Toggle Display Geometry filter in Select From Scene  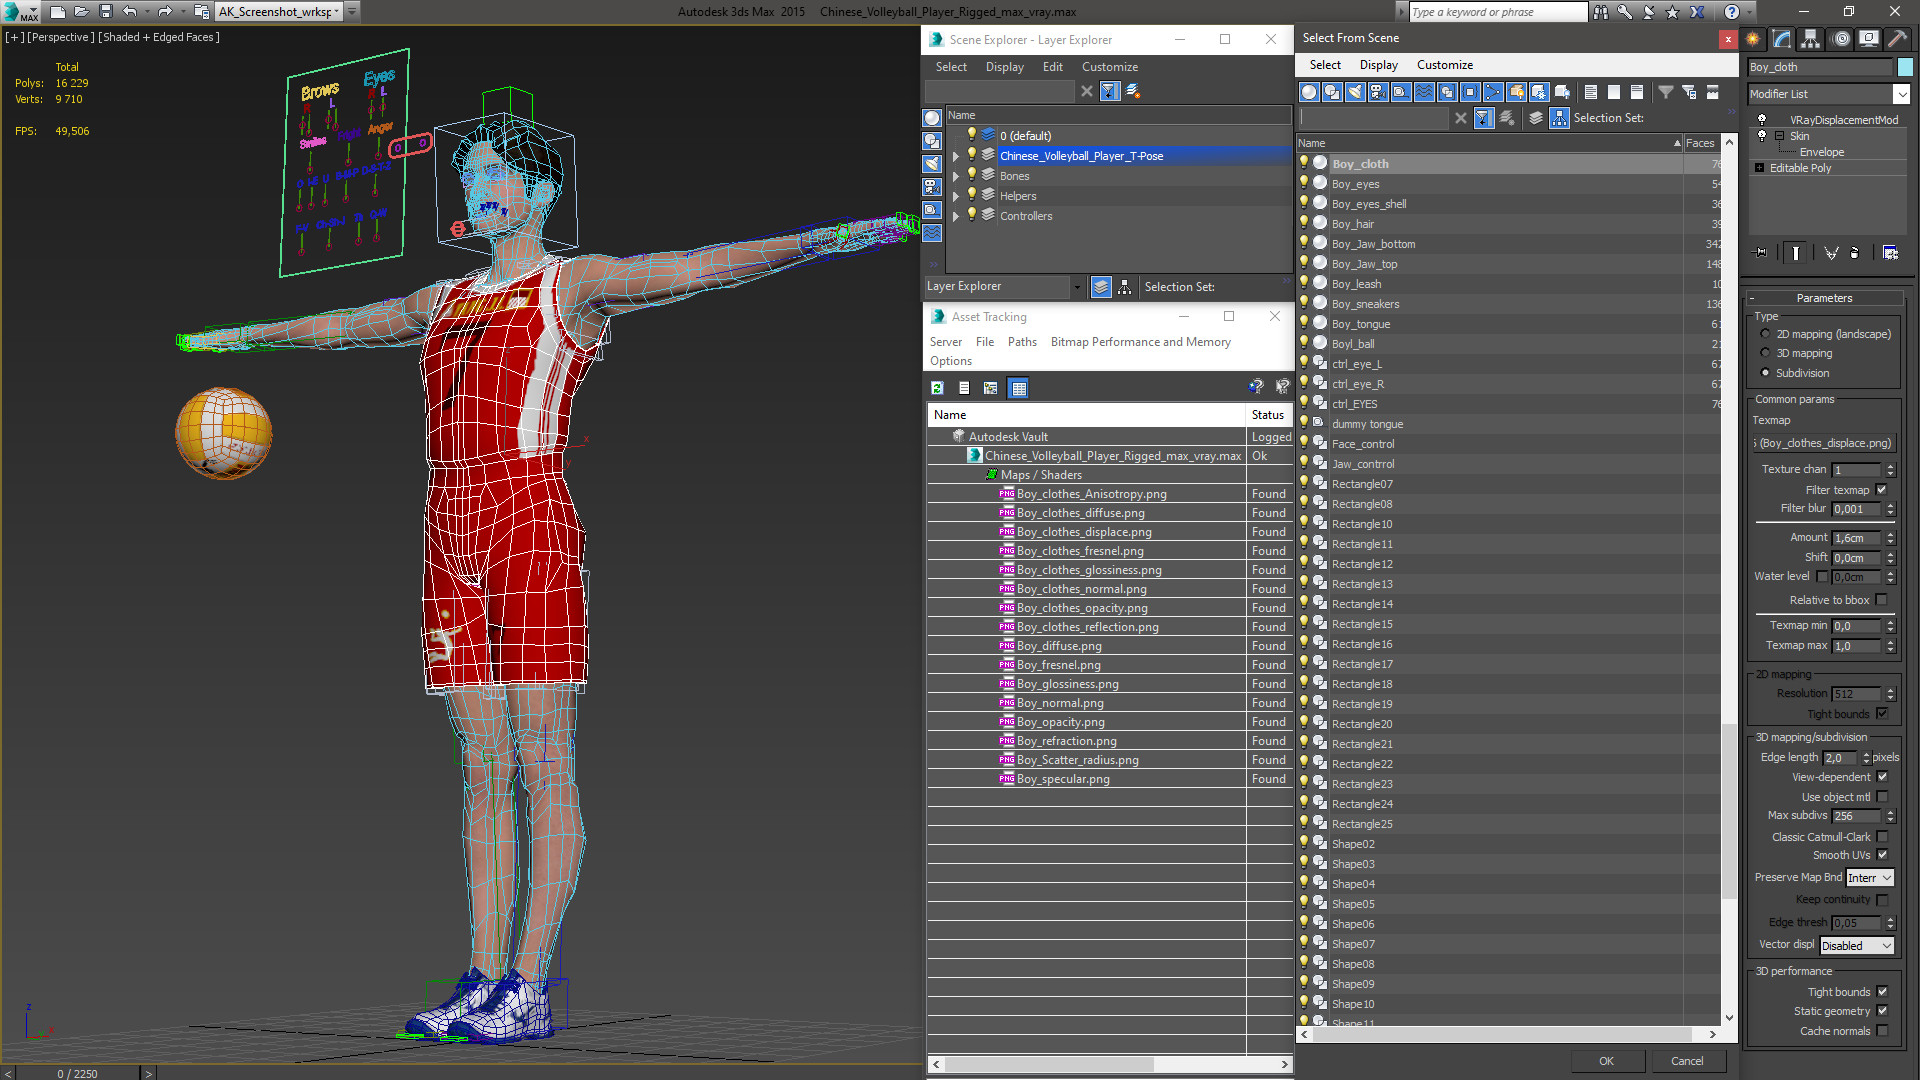point(1309,92)
